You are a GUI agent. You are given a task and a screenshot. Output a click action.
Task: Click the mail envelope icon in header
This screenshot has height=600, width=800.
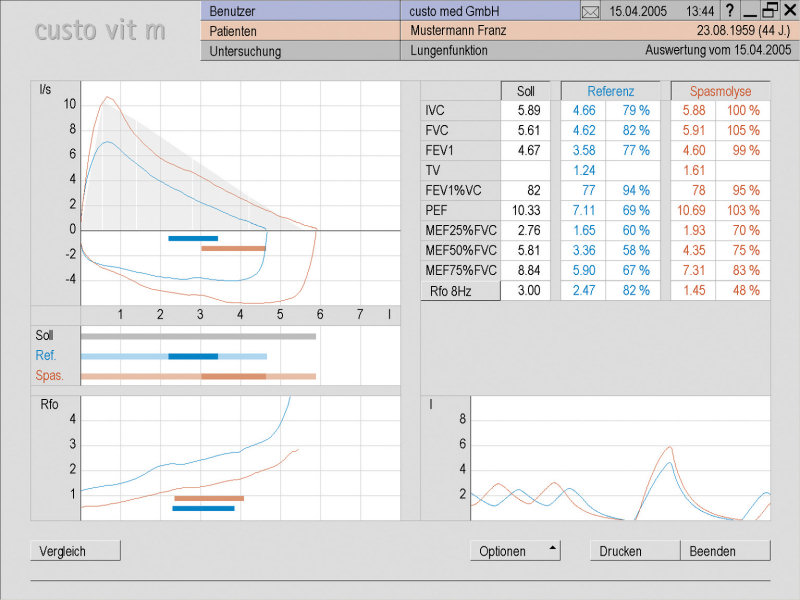pos(590,11)
